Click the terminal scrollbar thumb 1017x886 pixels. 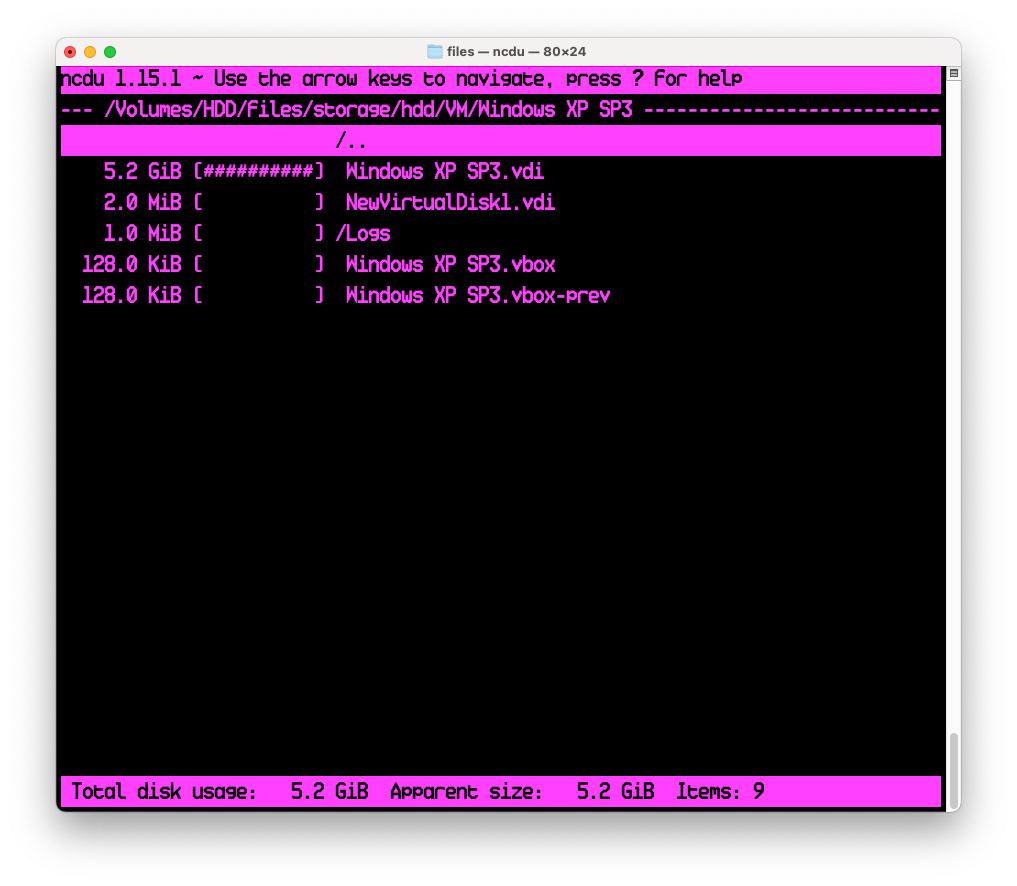953,769
